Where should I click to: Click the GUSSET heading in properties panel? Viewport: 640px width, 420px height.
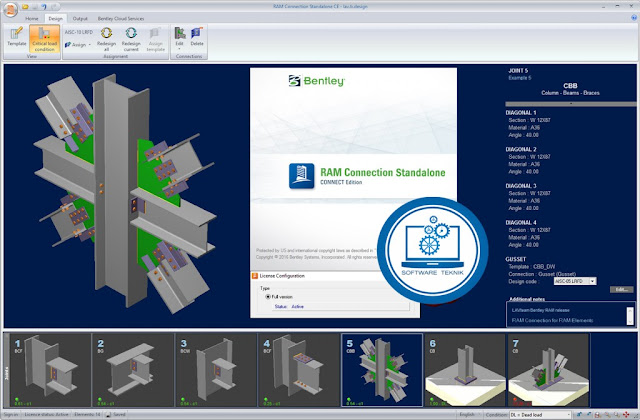[516, 259]
